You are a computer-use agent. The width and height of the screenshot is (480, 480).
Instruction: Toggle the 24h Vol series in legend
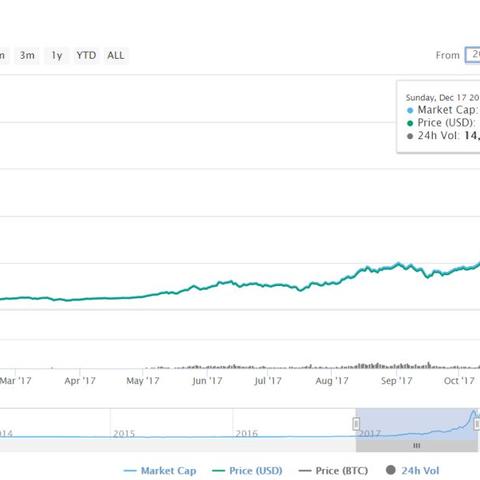click(413, 471)
